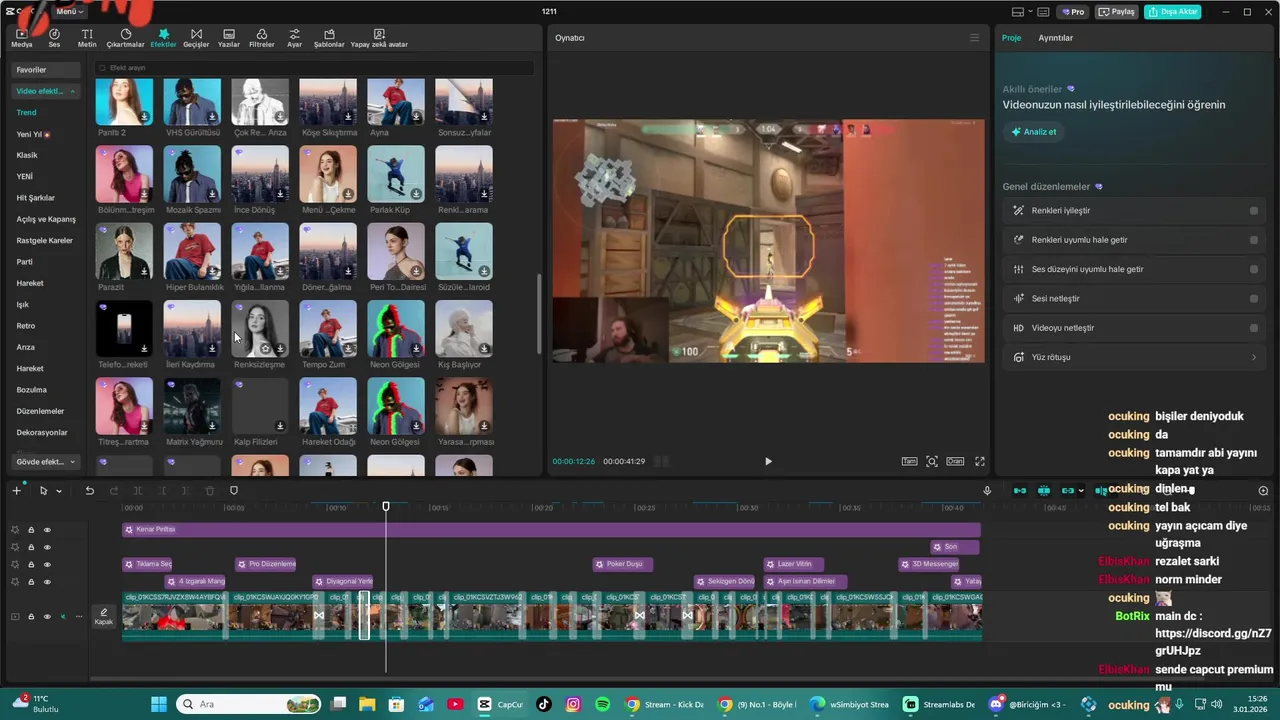Lock the Kenar Pırıltısı effect track
This screenshot has width=1280, height=720.
[x=31, y=530]
